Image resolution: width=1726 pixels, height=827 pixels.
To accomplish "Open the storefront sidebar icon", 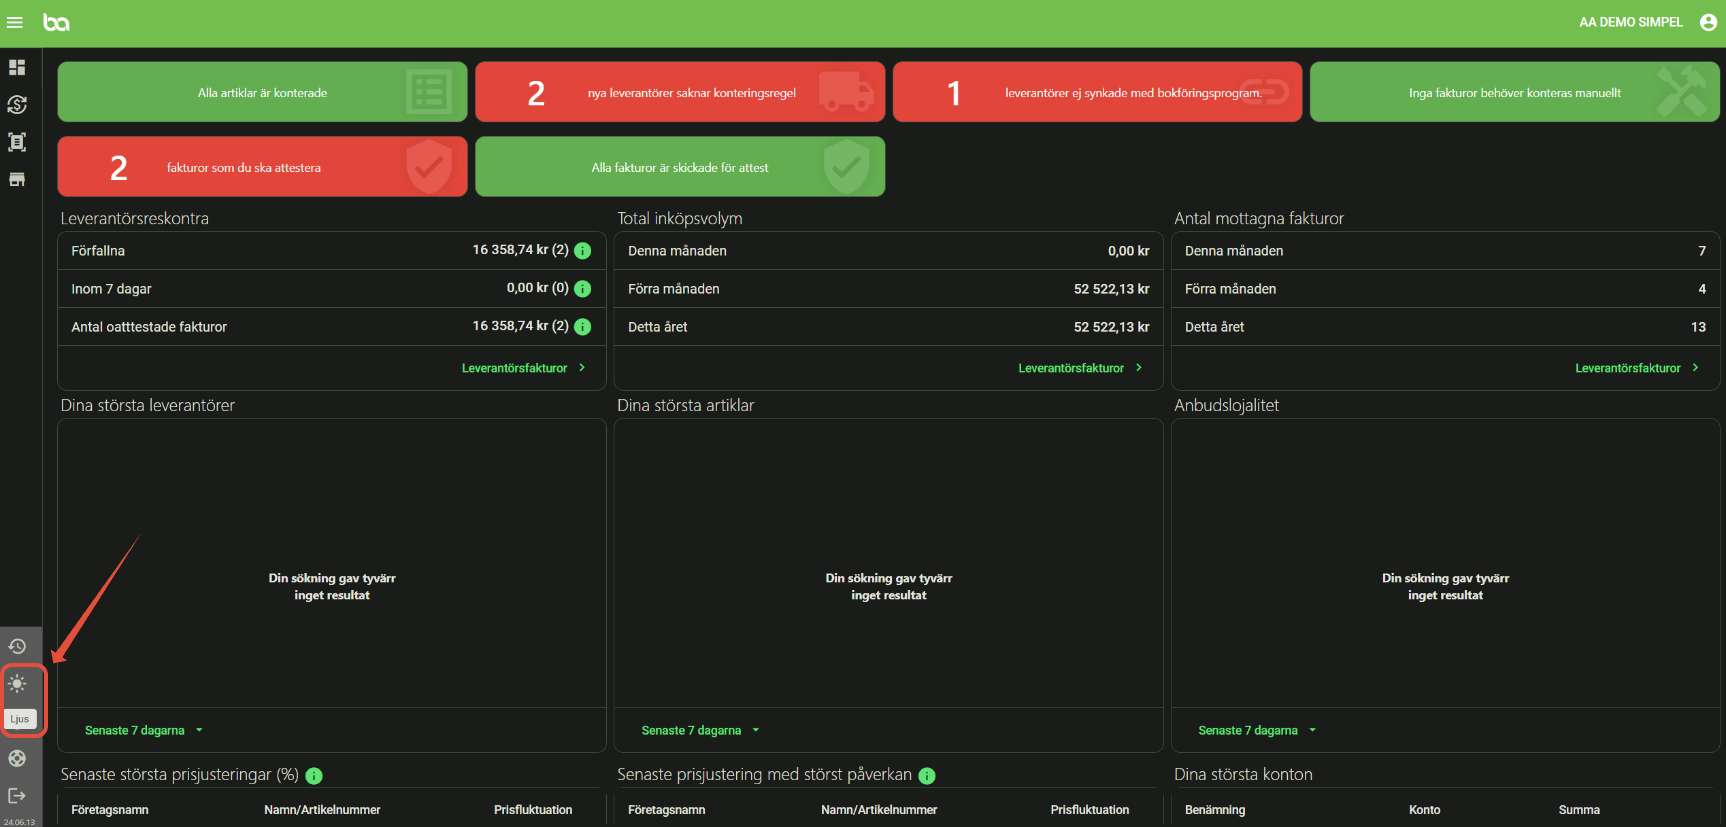I will pos(17,179).
